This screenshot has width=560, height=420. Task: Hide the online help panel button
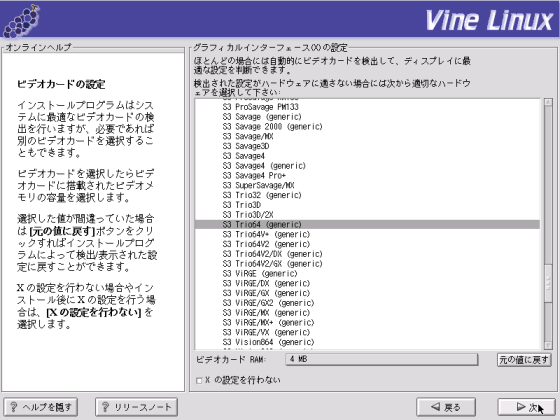pyautogui.click(x=41, y=407)
